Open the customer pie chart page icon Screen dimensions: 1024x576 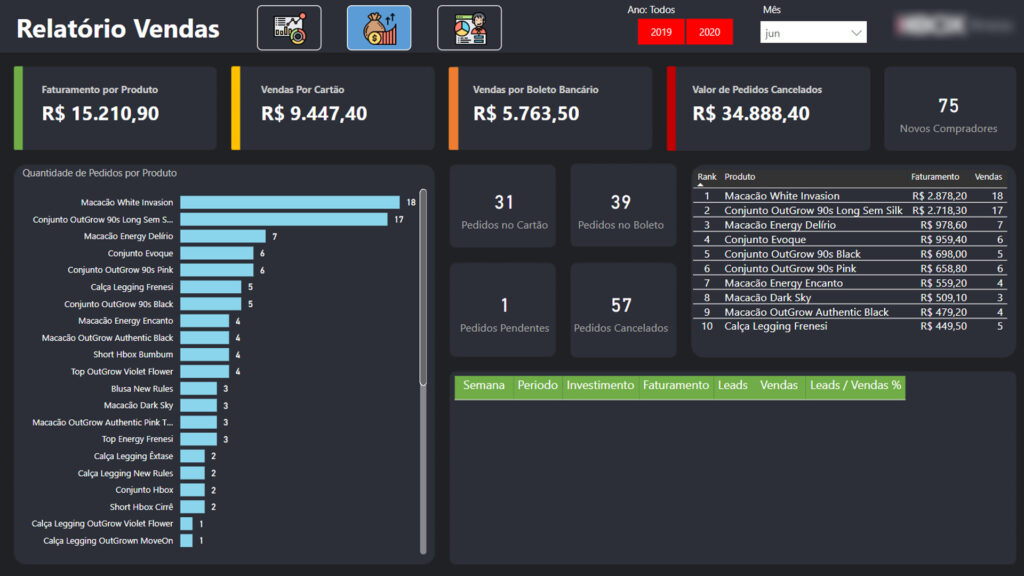click(x=469, y=28)
